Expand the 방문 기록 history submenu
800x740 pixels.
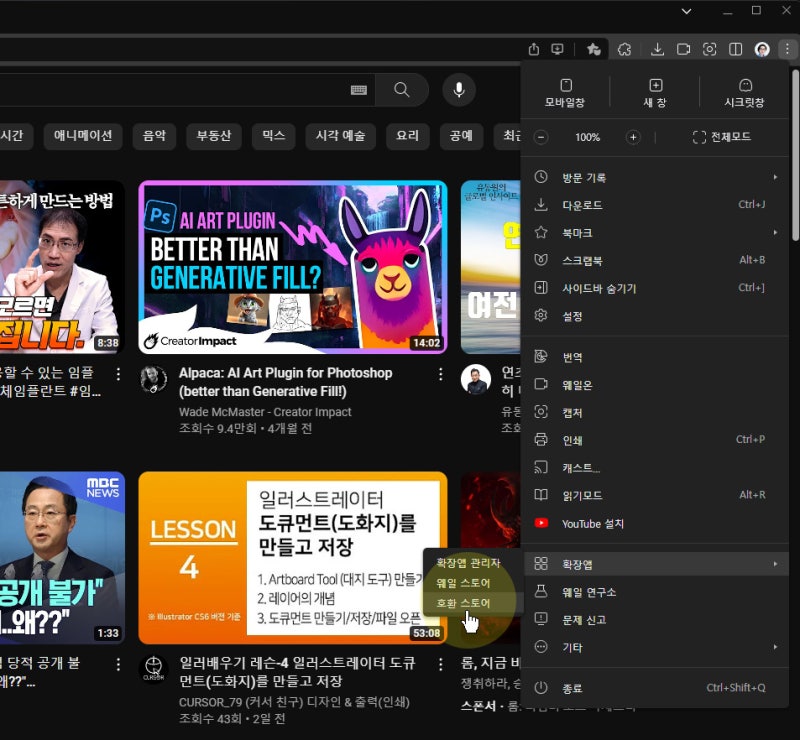(655, 177)
